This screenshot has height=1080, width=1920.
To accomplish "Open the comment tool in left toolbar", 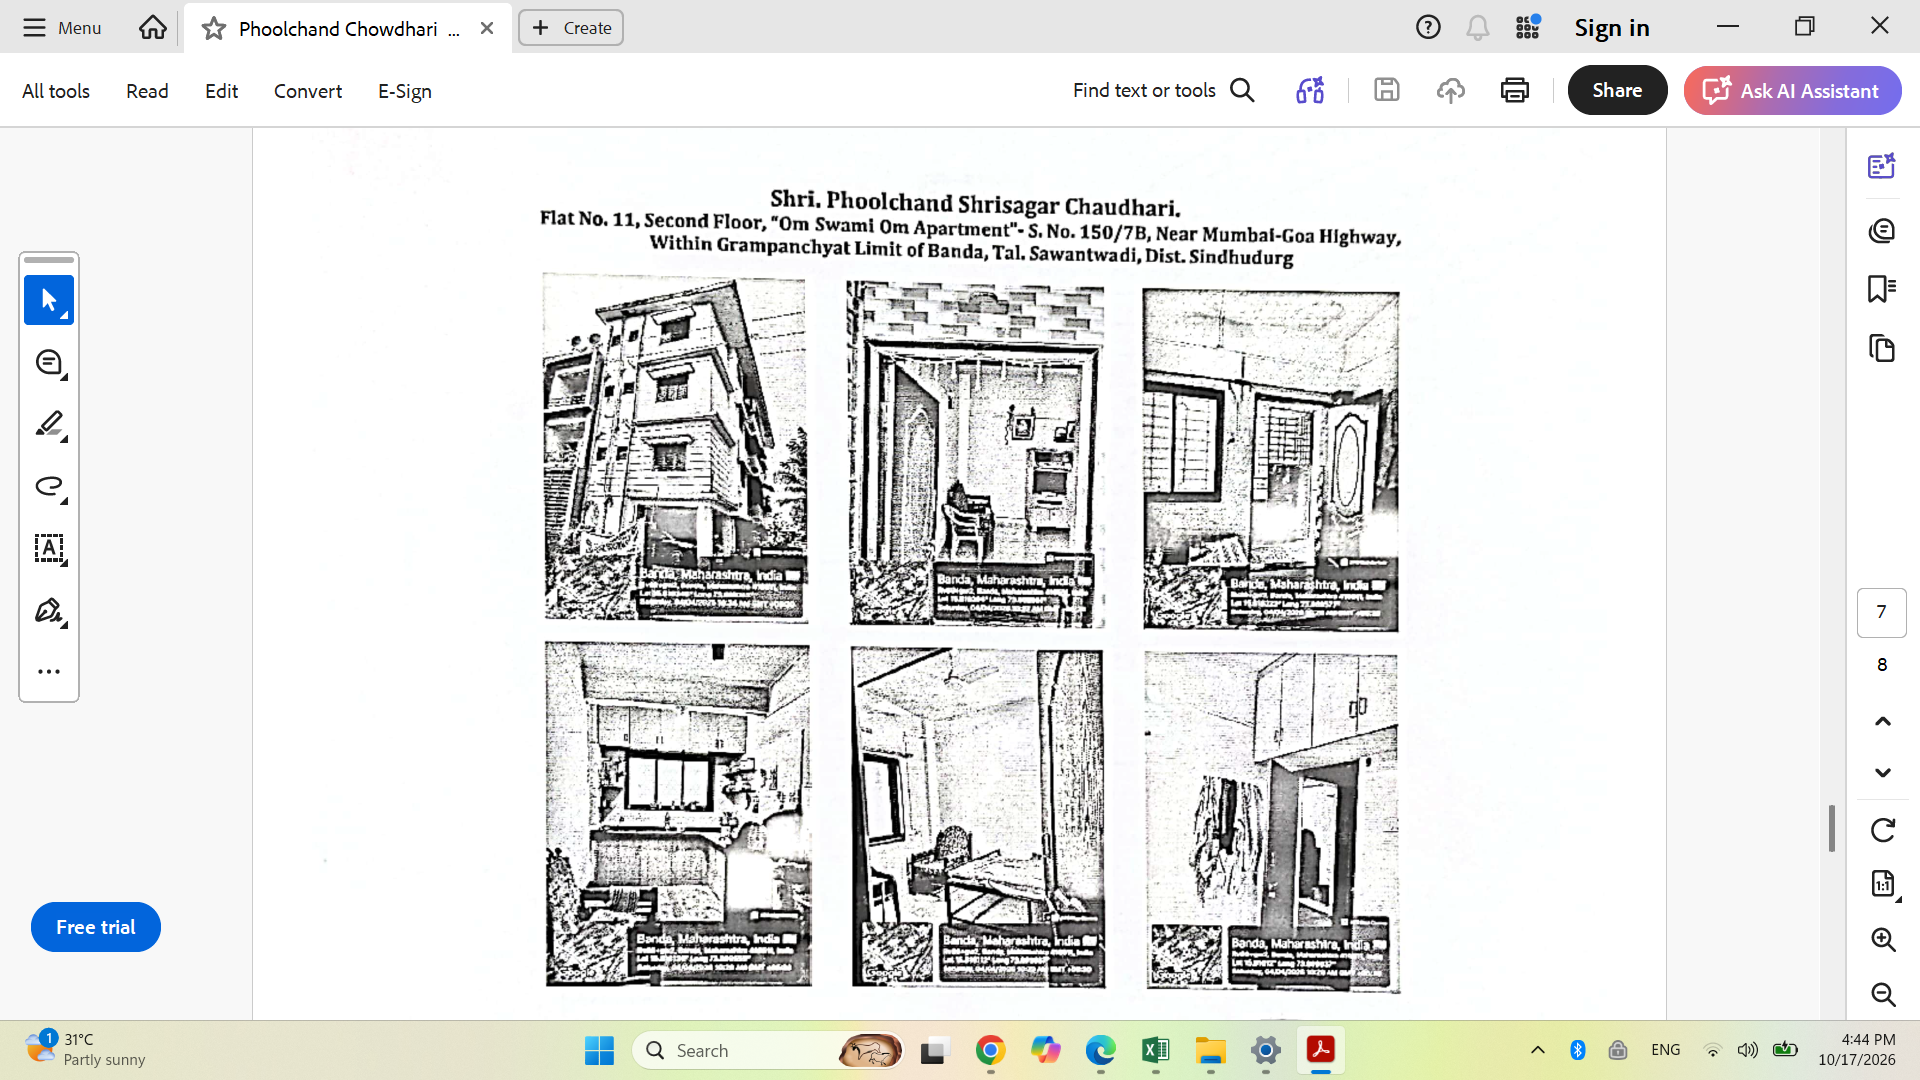I will tap(49, 362).
